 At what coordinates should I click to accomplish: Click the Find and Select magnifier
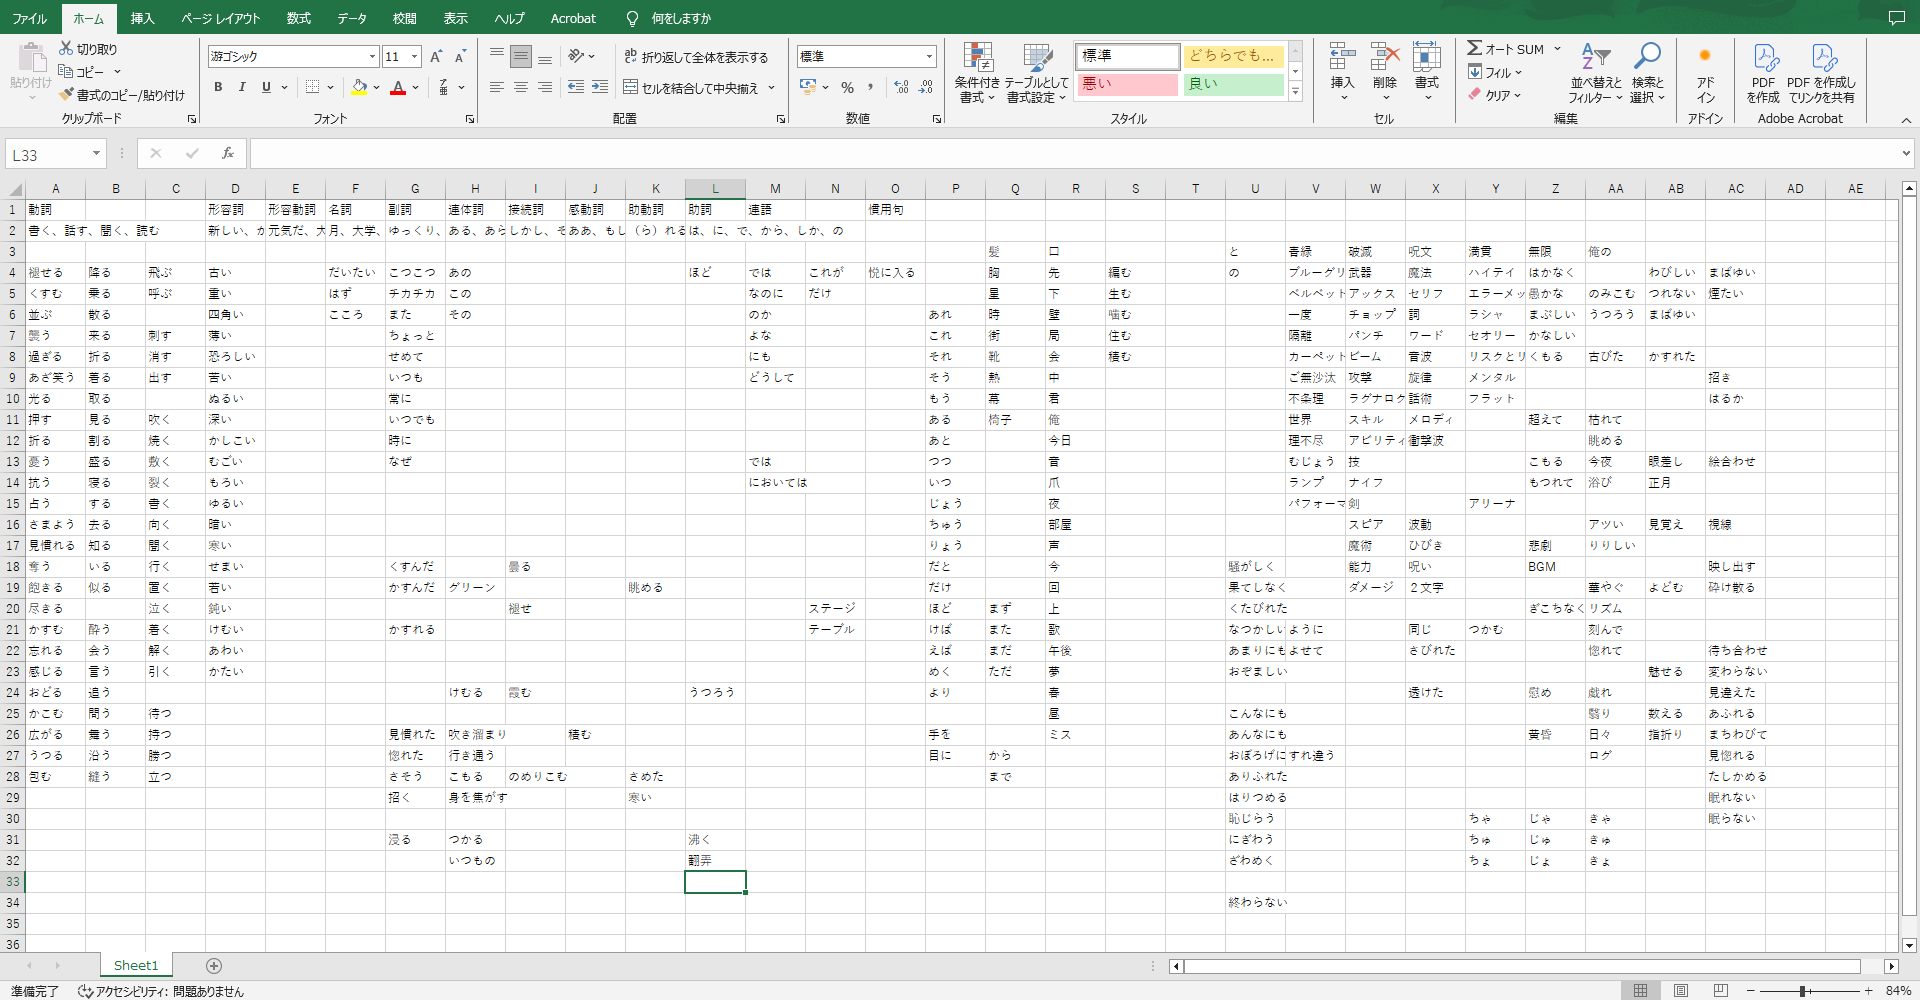[x=1647, y=58]
